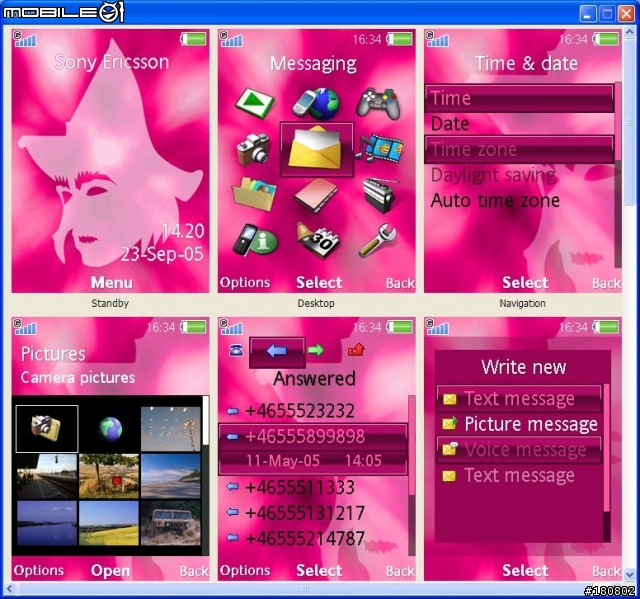Select the telephone all-calls tab
Image resolution: width=640 pixels, height=599 pixels.
pyautogui.click(x=236, y=350)
